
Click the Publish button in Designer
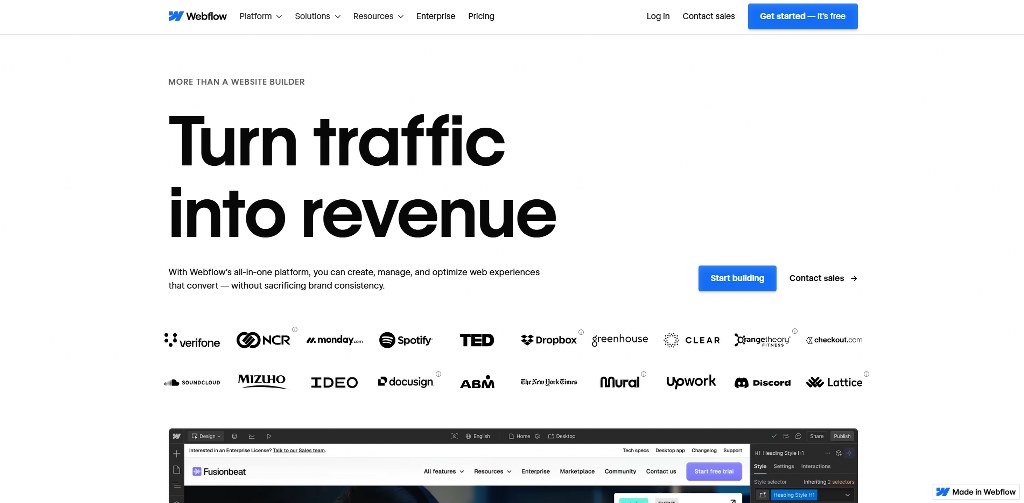click(x=842, y=436)
